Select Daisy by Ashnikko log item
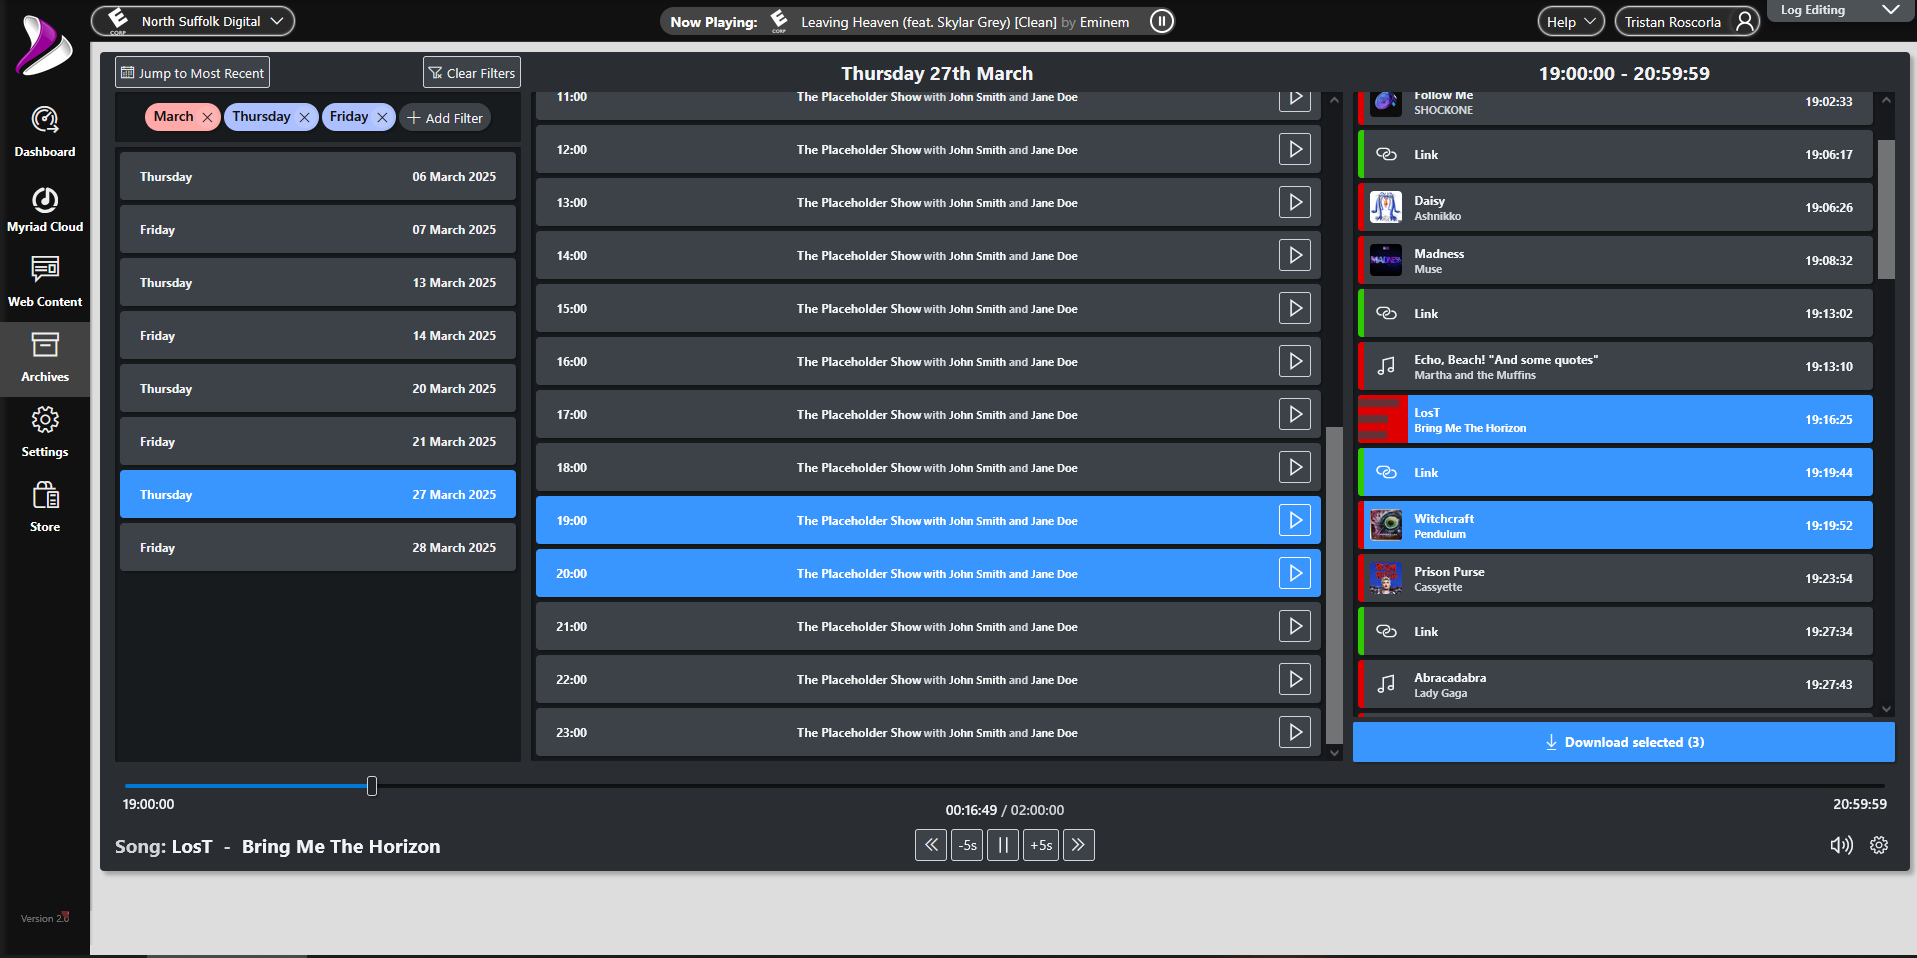 [1615, 207]
